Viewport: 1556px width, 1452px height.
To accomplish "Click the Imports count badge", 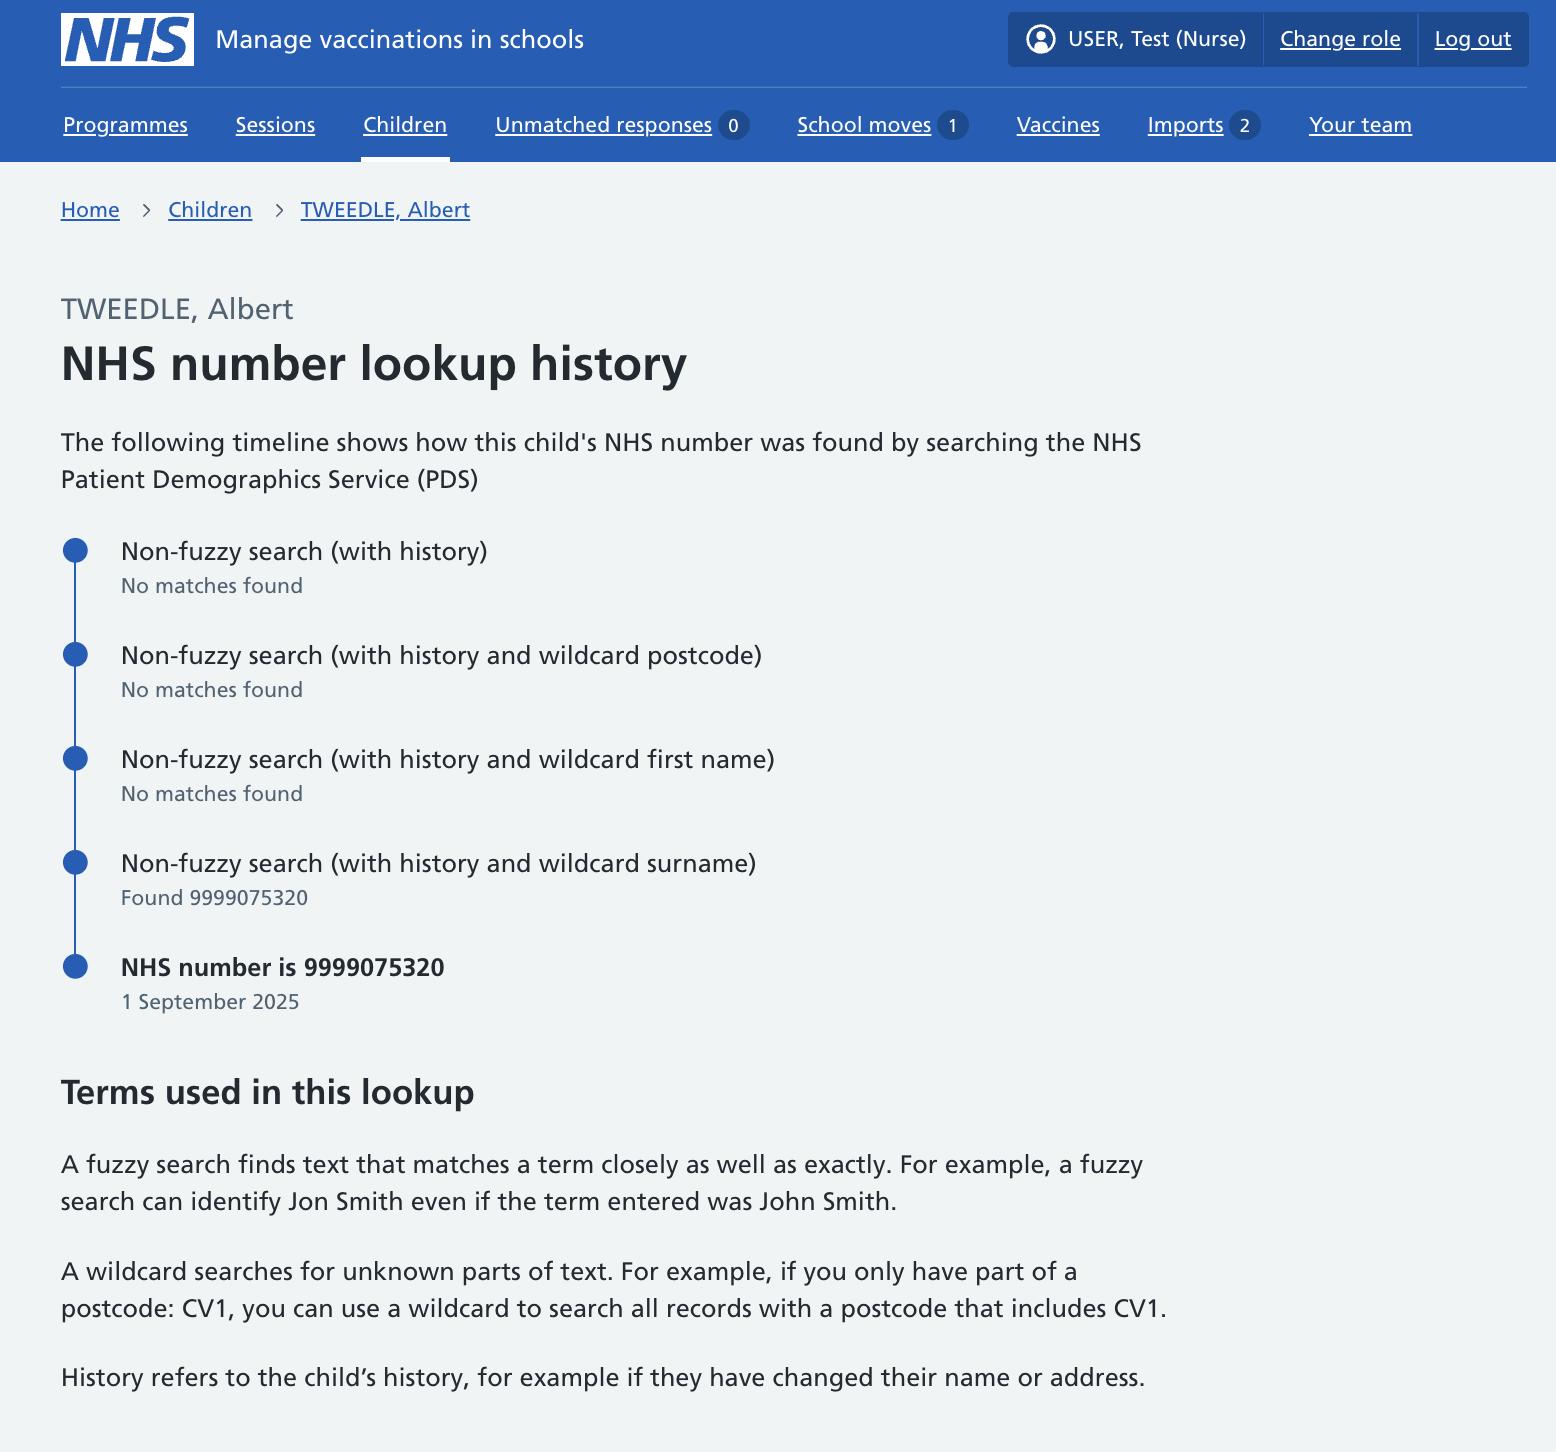I will click(1244, 125).
